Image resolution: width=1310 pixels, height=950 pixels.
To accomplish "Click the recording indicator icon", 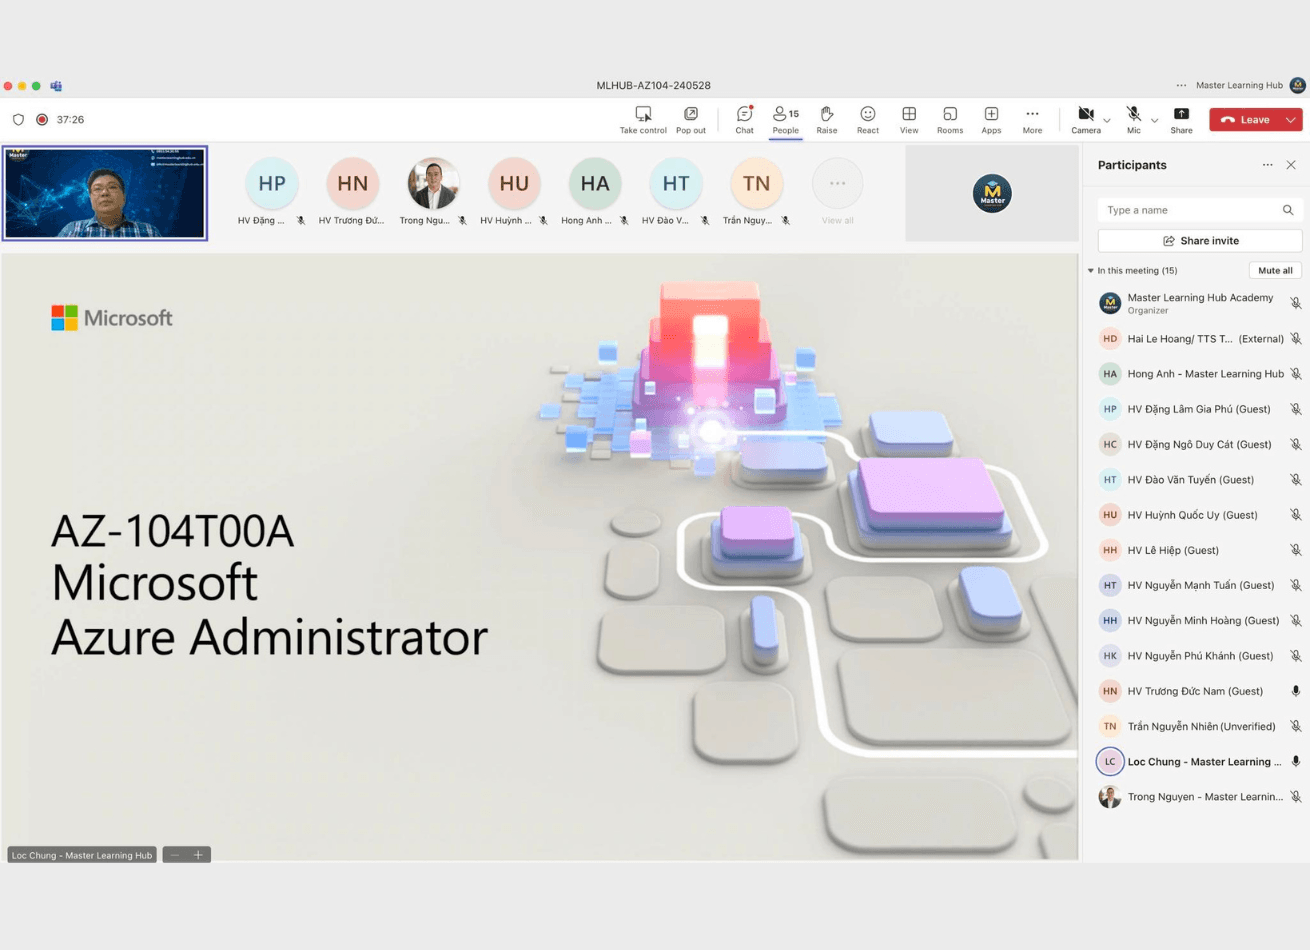I will coord(42,119).
